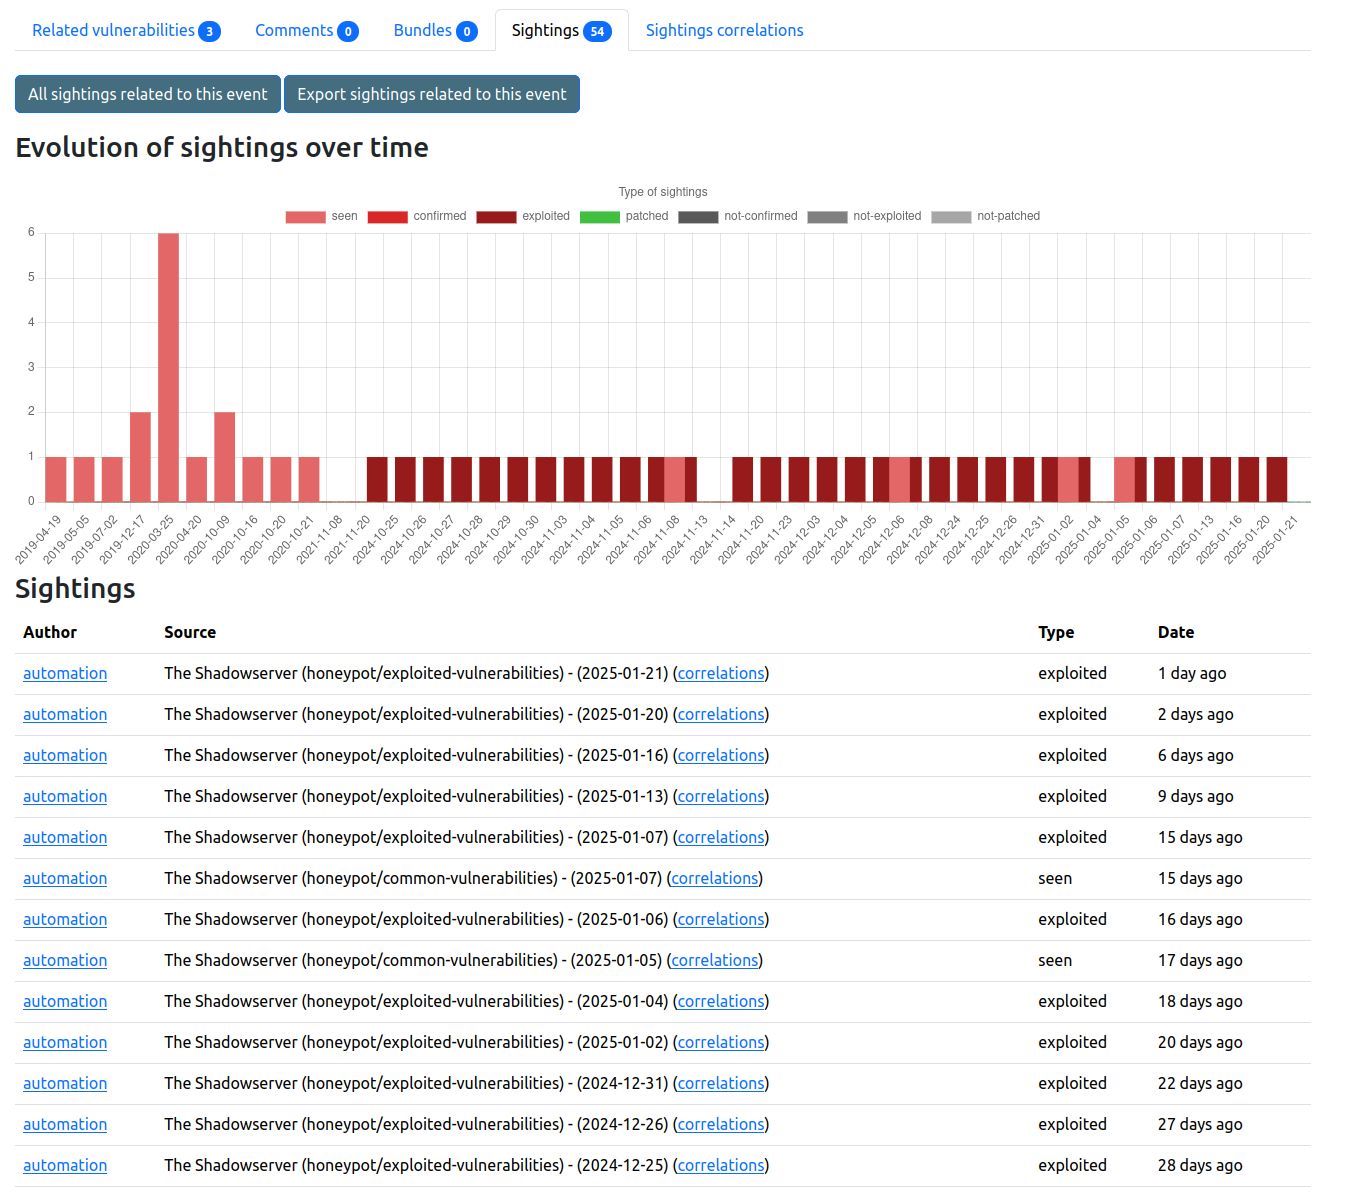
Task: Open correlations for seen 2025-01-07 sighting
Action: click(715, 878)
